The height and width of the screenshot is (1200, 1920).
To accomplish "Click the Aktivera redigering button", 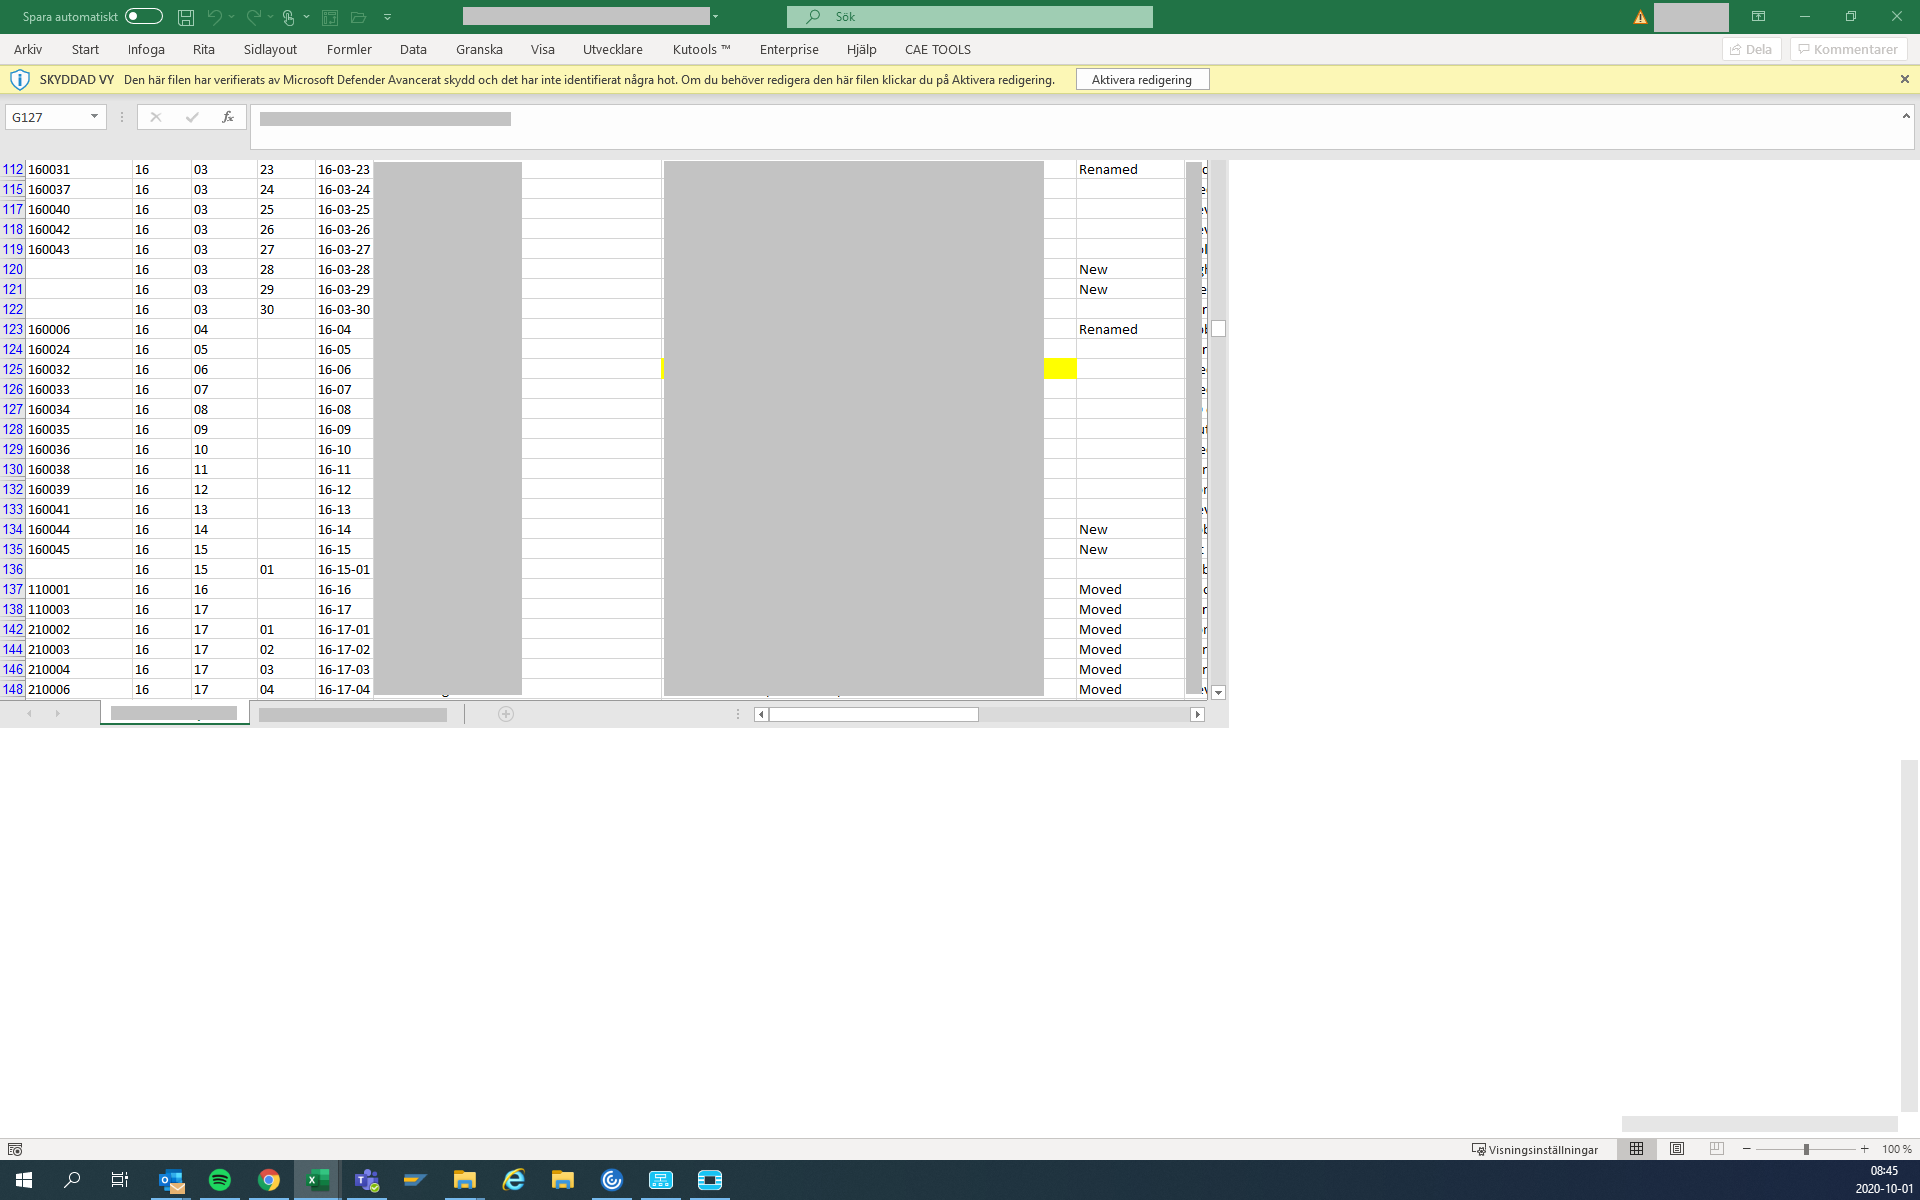I will coord(1142,80).
